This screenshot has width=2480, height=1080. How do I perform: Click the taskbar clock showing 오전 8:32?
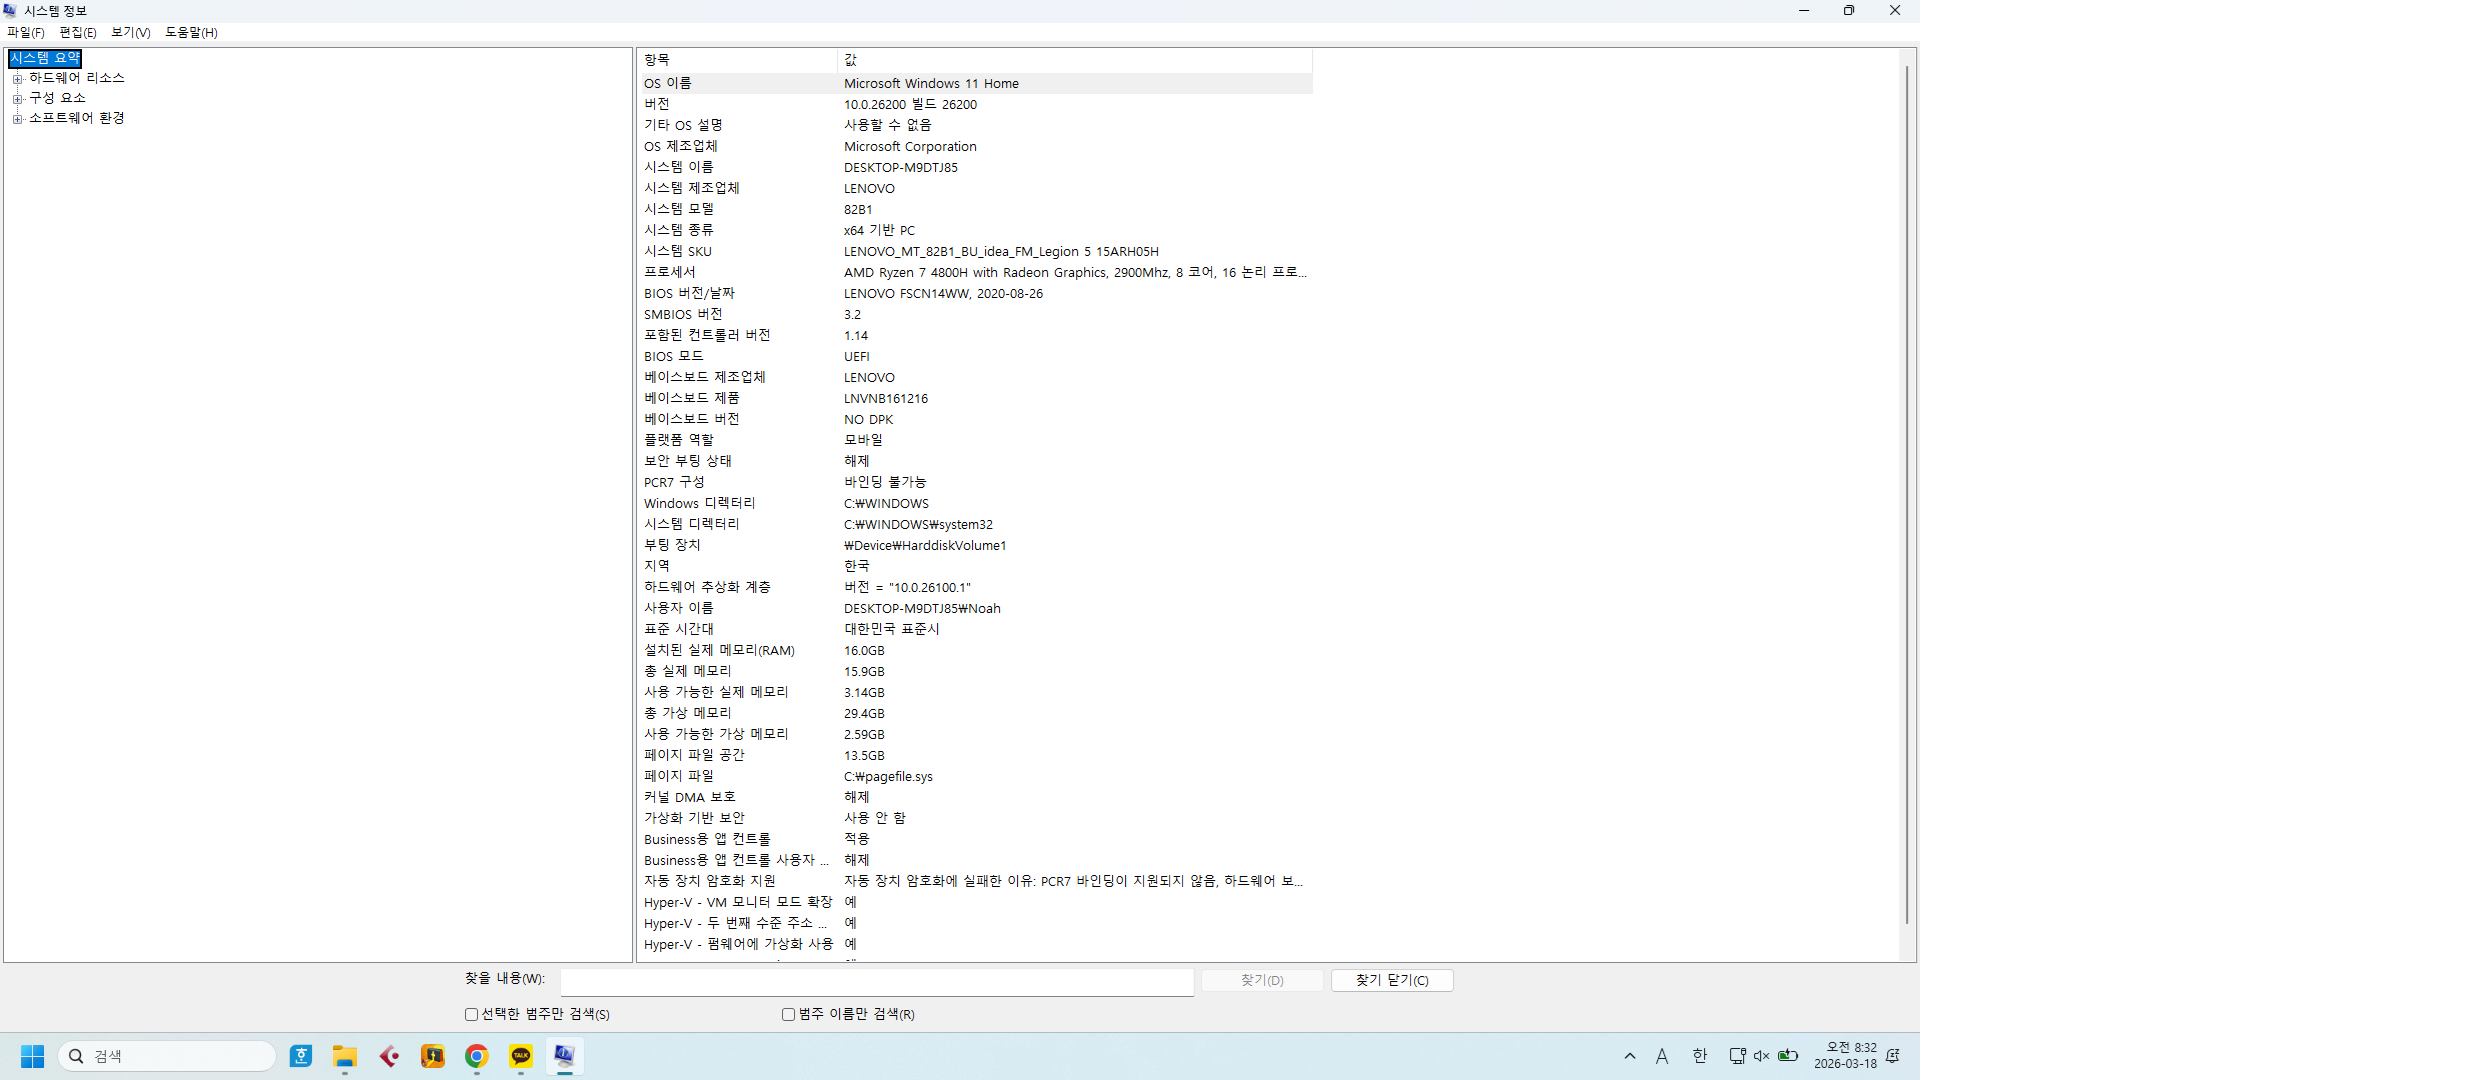[1846, 1056]
